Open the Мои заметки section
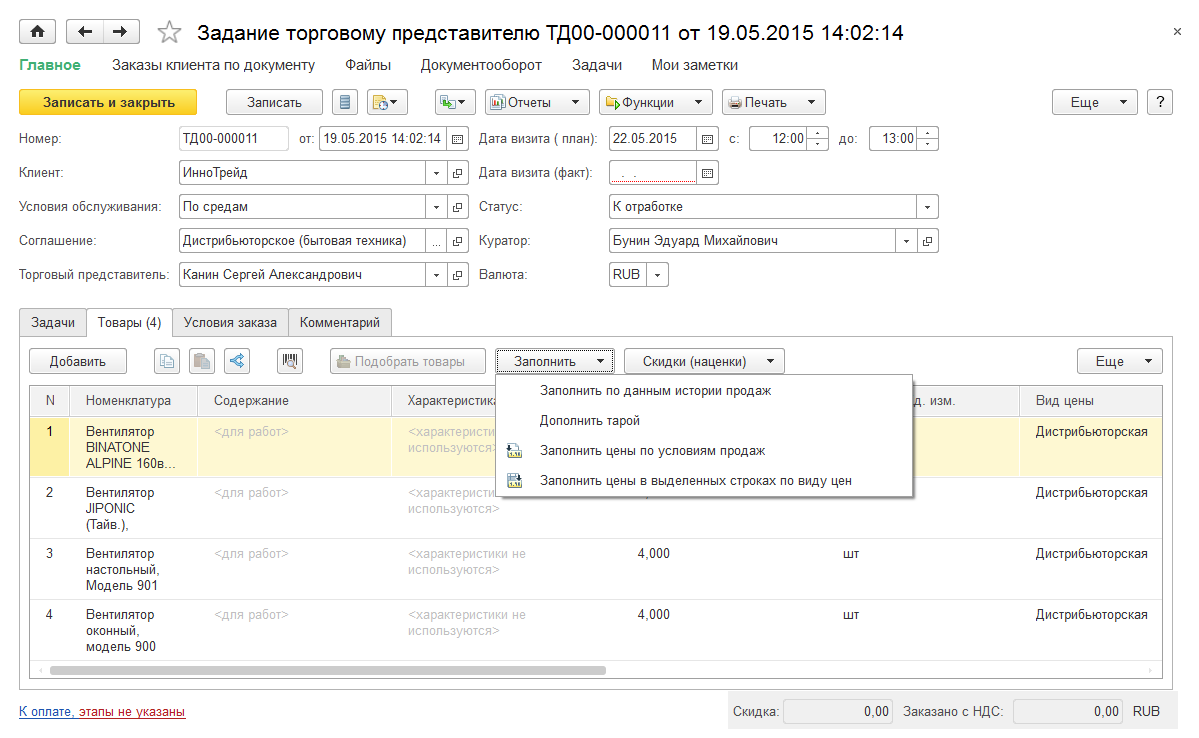 pyautogui.click(x=694, y=65)
